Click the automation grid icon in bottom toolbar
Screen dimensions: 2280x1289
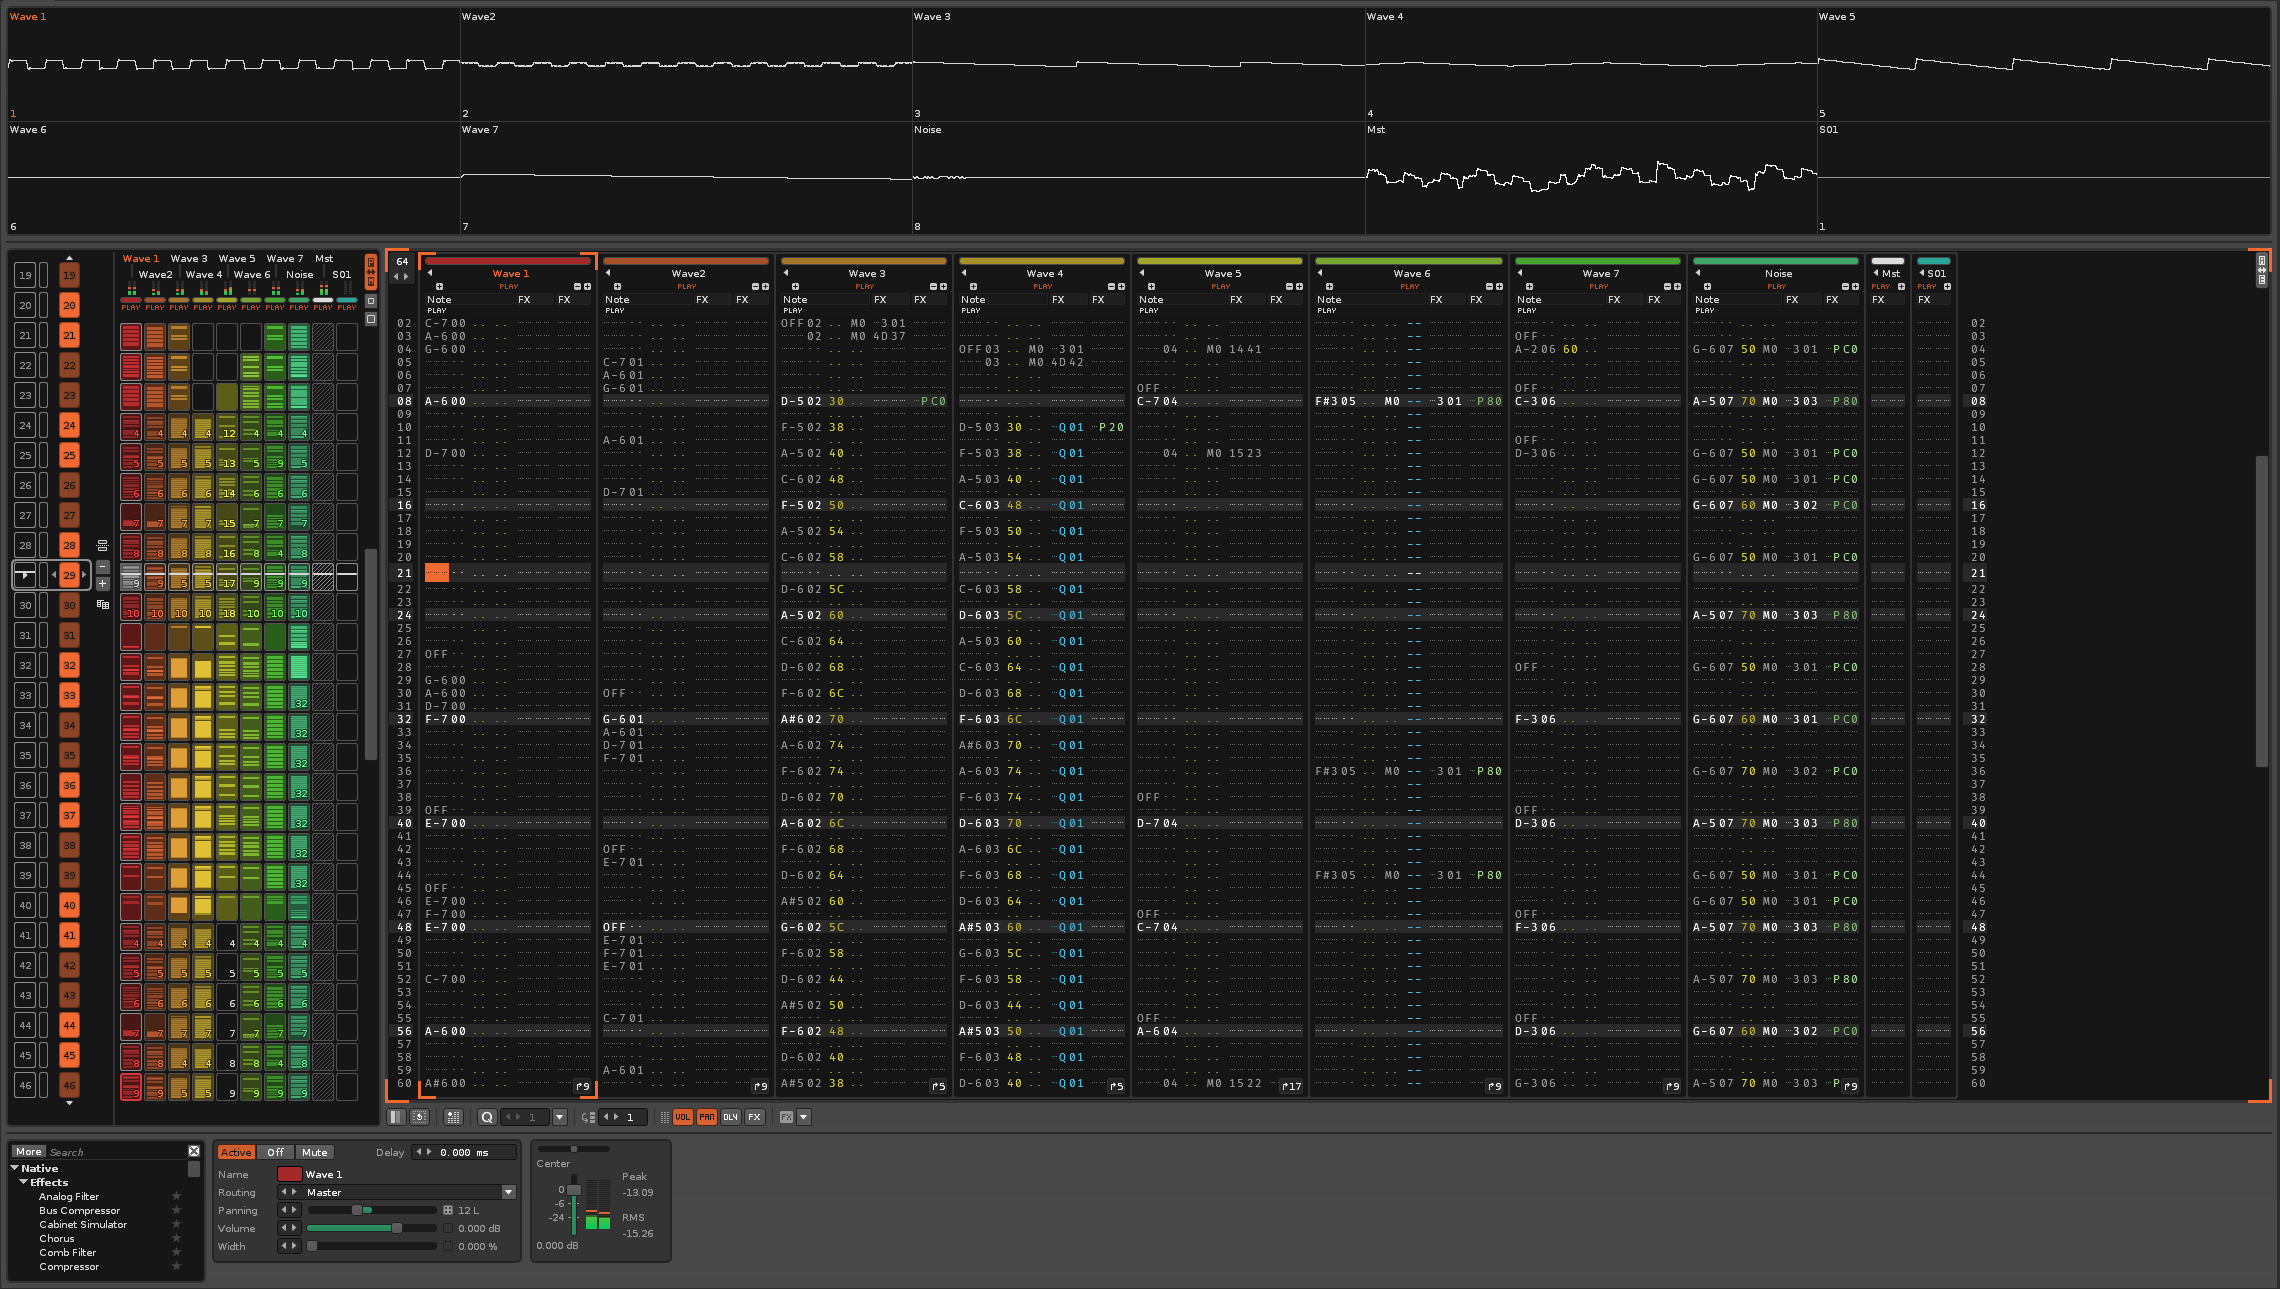(453, 1117)
